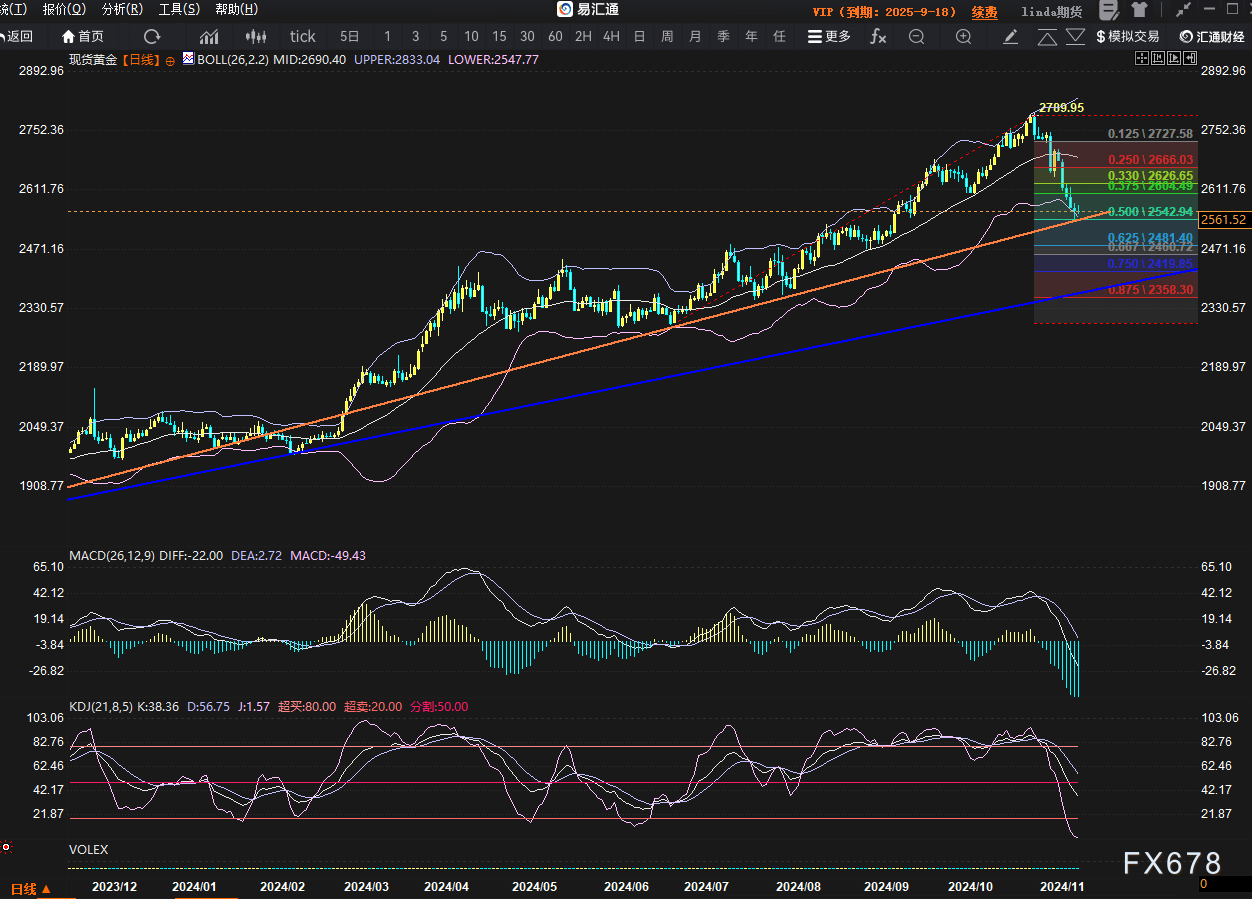Zoom out the chart with the minus magnifier
Image resolution: width=1252 pixels, height=899 pixels.
point(916,36)
